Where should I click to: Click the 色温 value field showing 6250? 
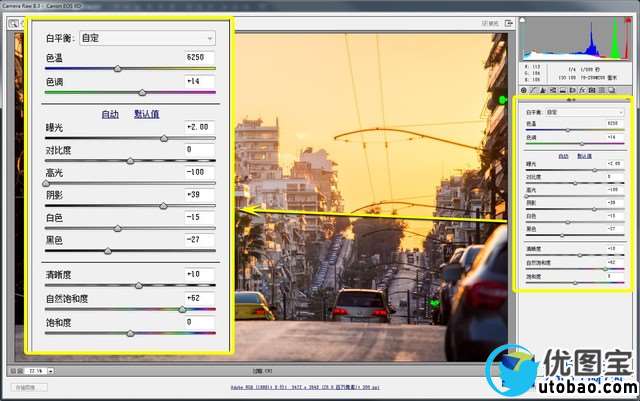[200, 59]
